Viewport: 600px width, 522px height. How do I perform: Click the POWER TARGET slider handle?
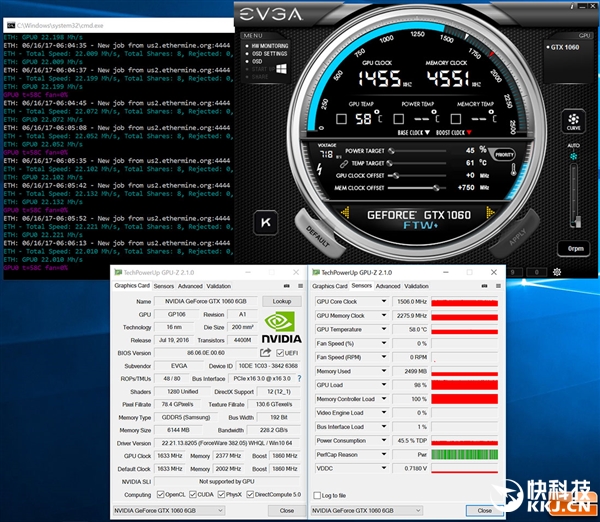[391, 151]
